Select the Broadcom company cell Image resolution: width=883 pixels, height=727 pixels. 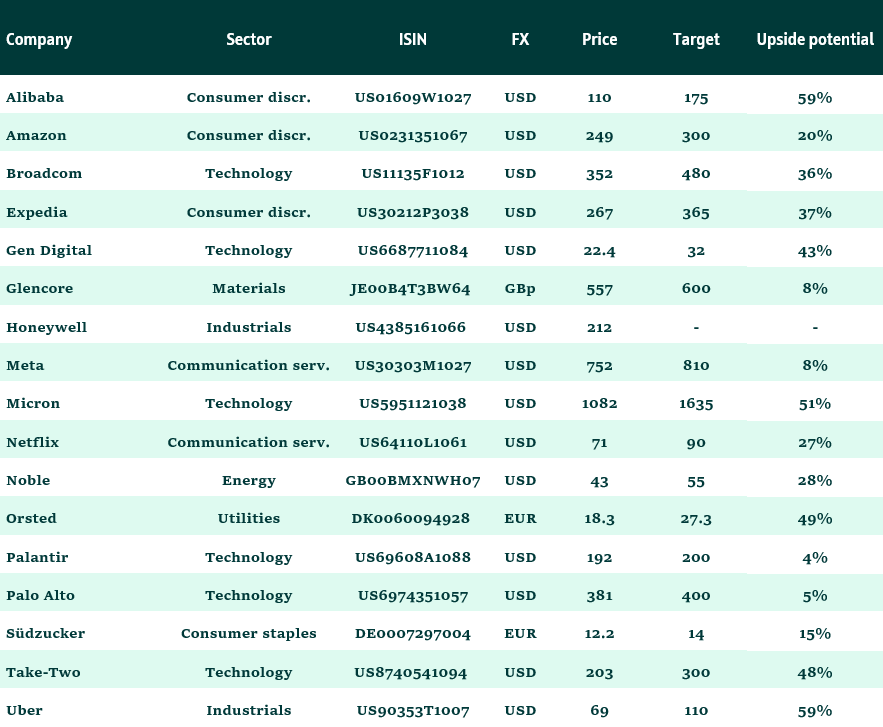click(x=44, y=173)
